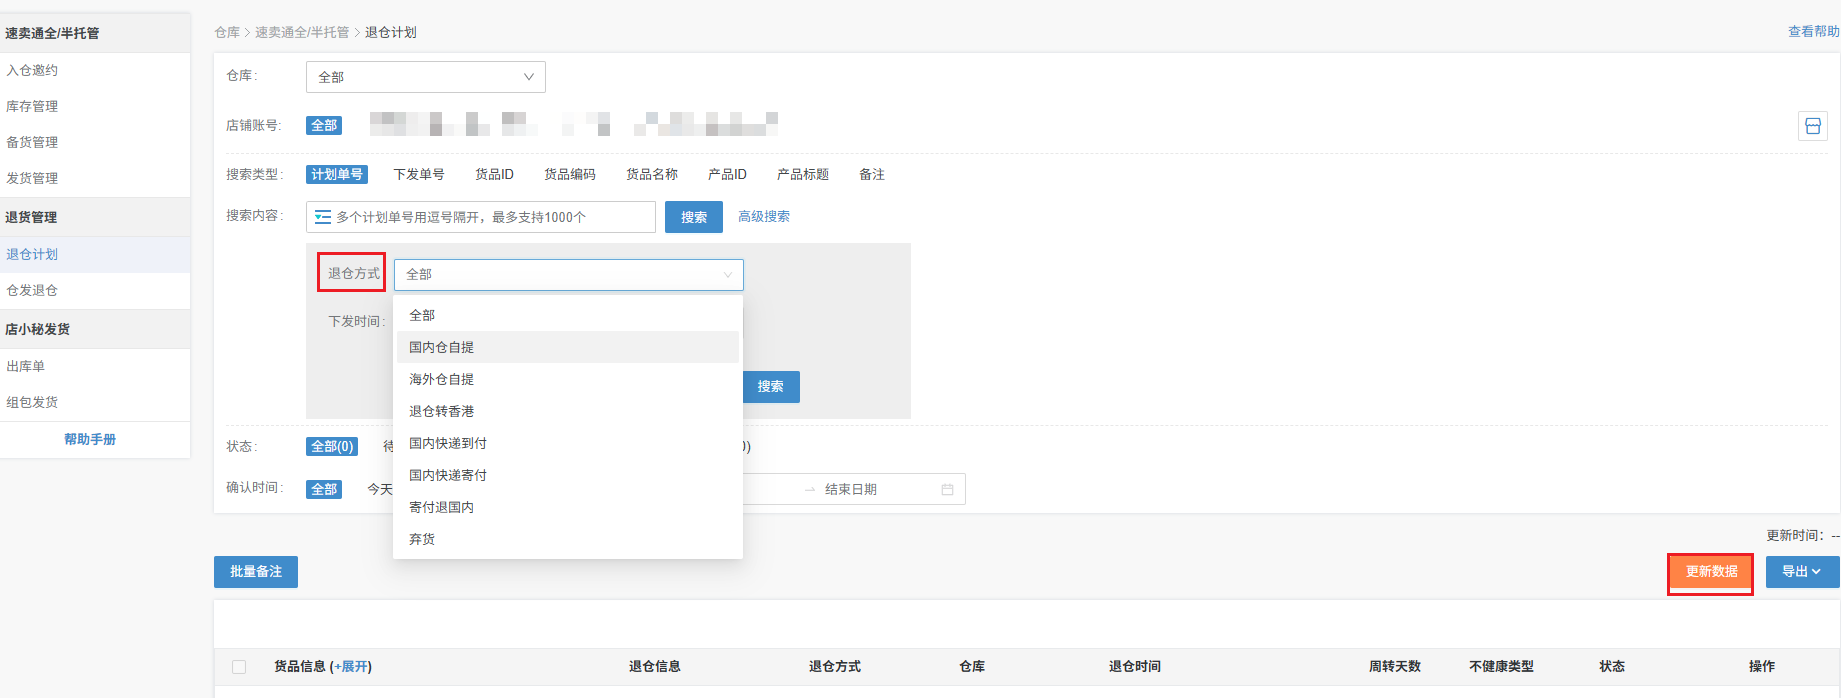Click the plan number search input field
The image size is (1841, 698).
pos(490,217)
